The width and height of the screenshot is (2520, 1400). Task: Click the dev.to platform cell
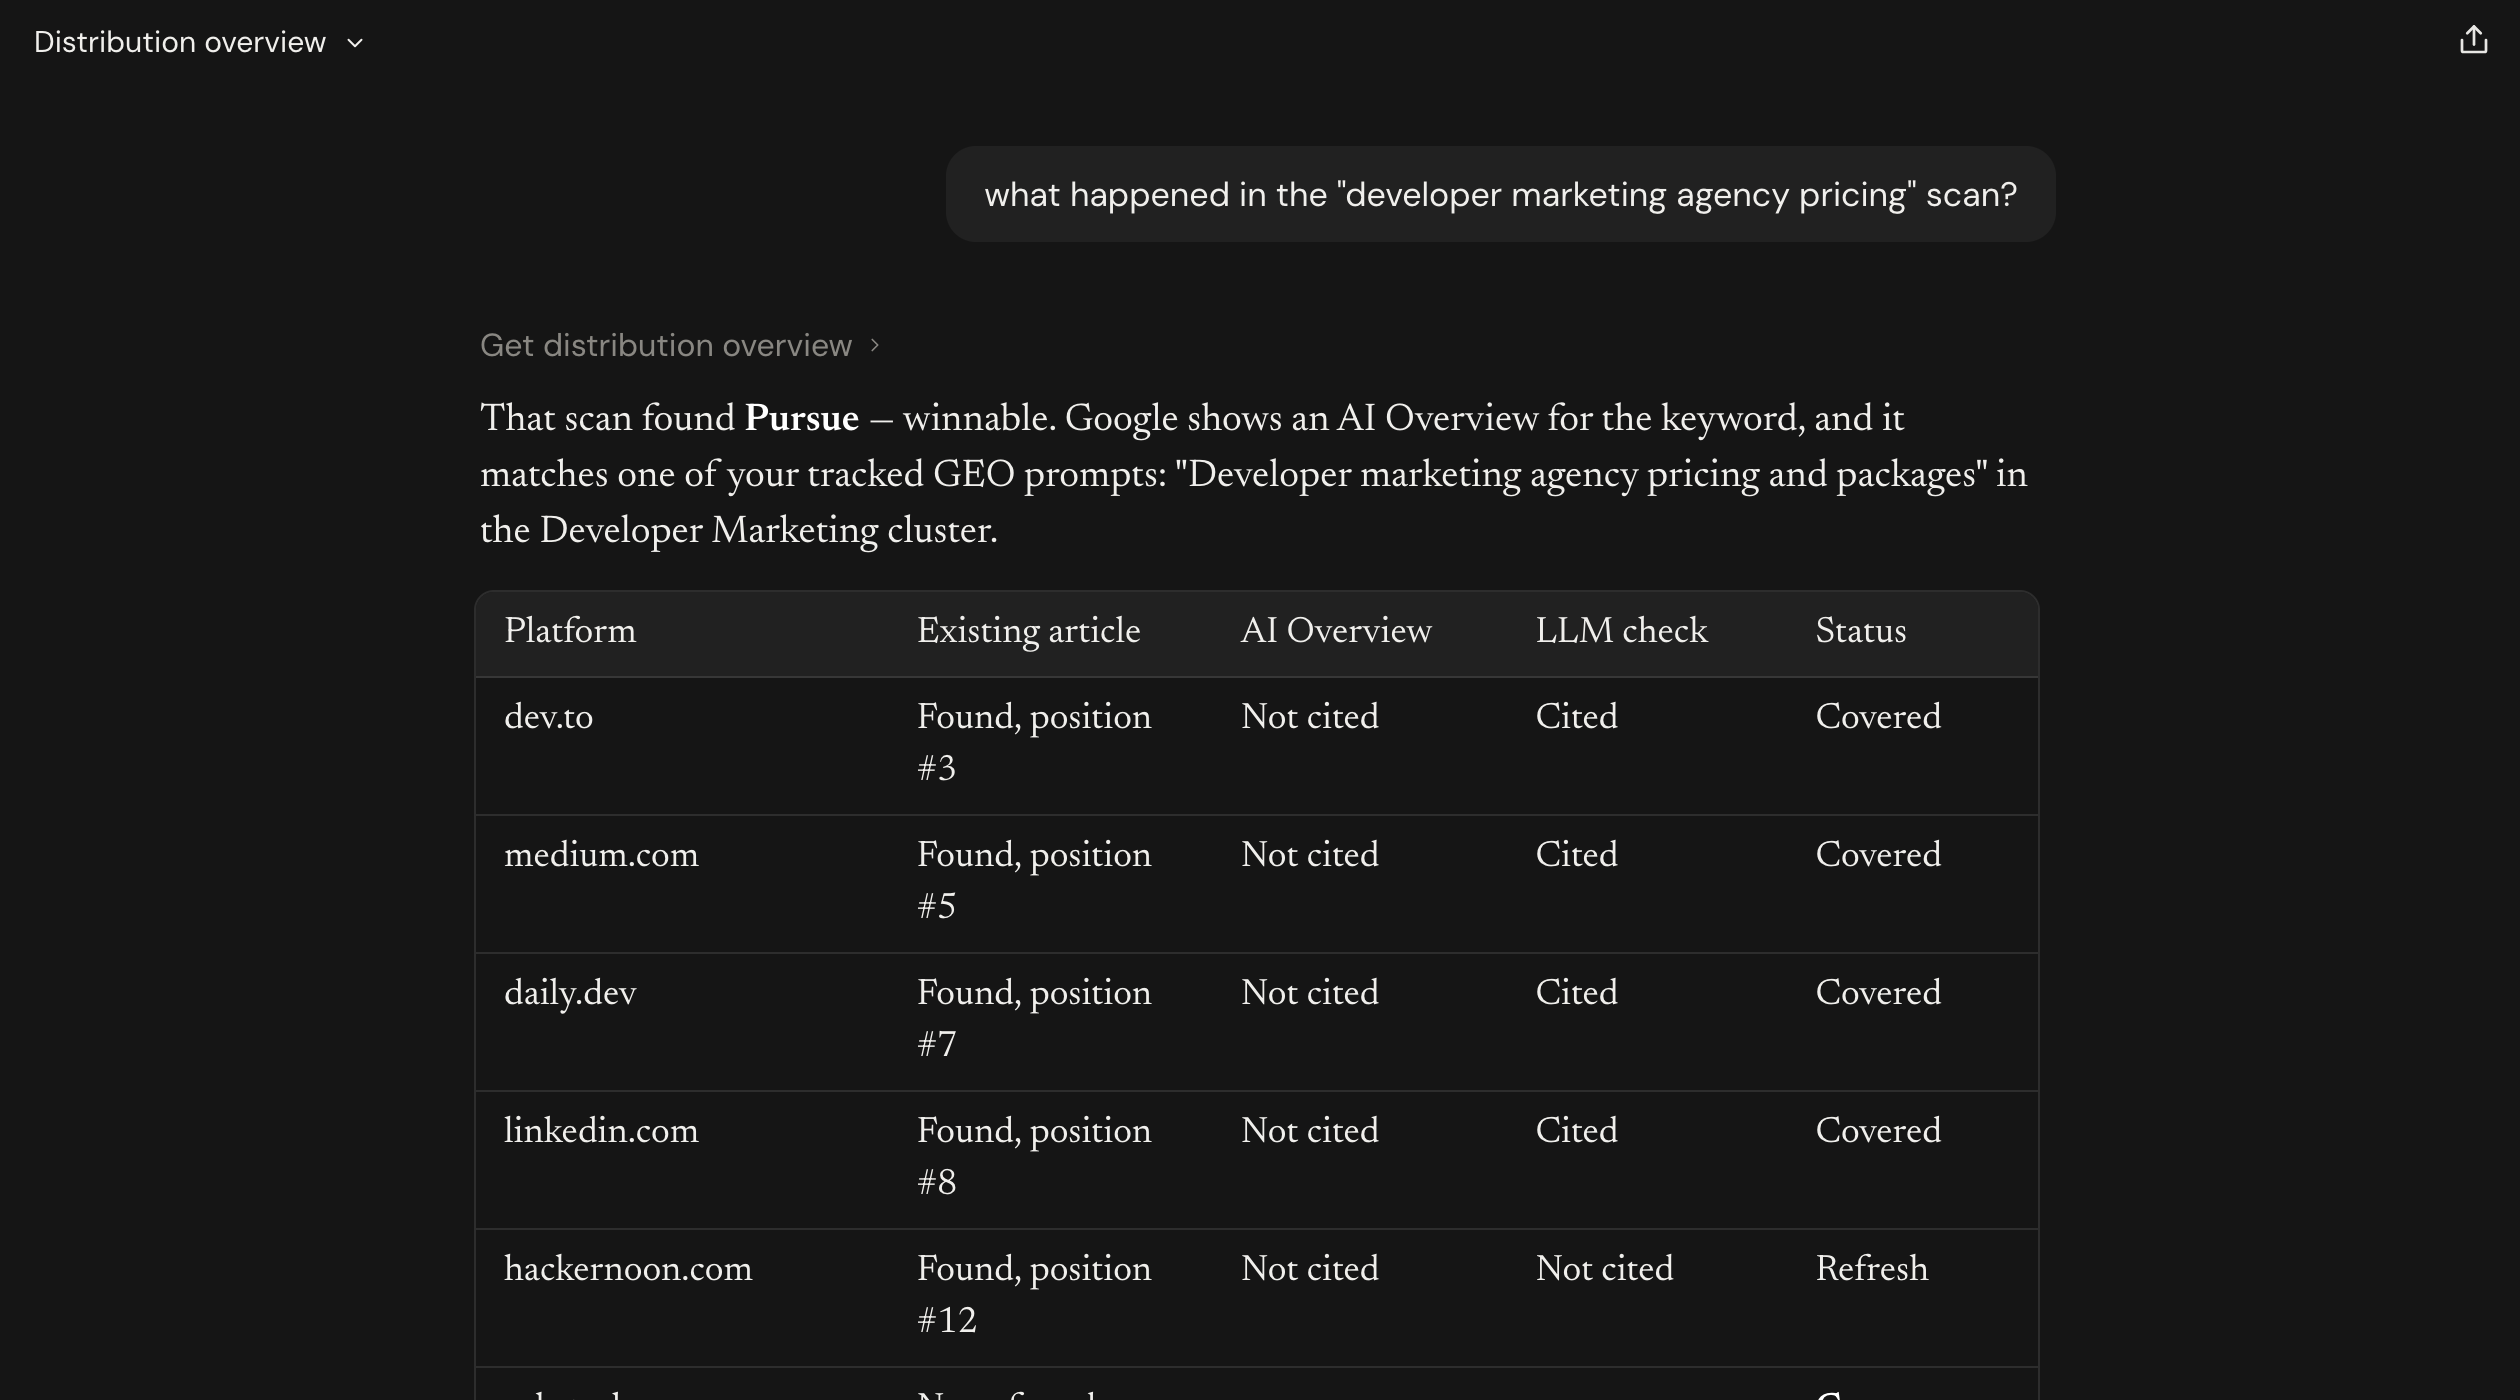(x=548, y=717)
